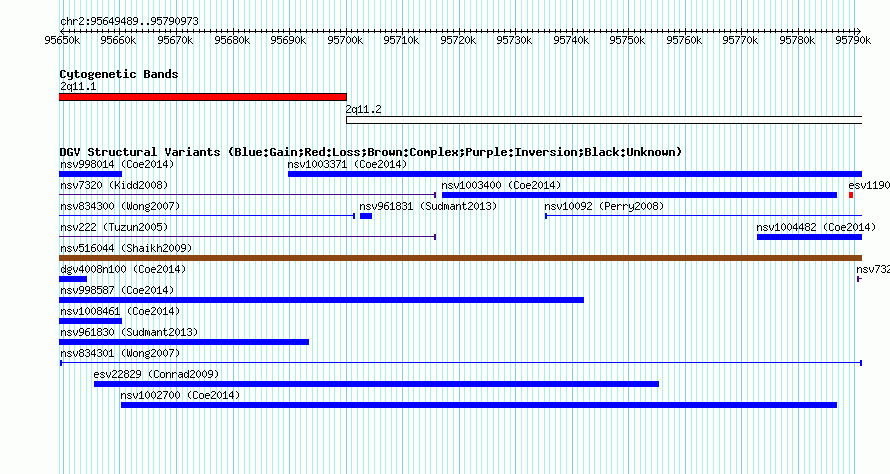This screenshot has height=474, width=890.
Task: Select the nsv961830 (Sudmant2013) blue bar
Action: coord(184,342)
